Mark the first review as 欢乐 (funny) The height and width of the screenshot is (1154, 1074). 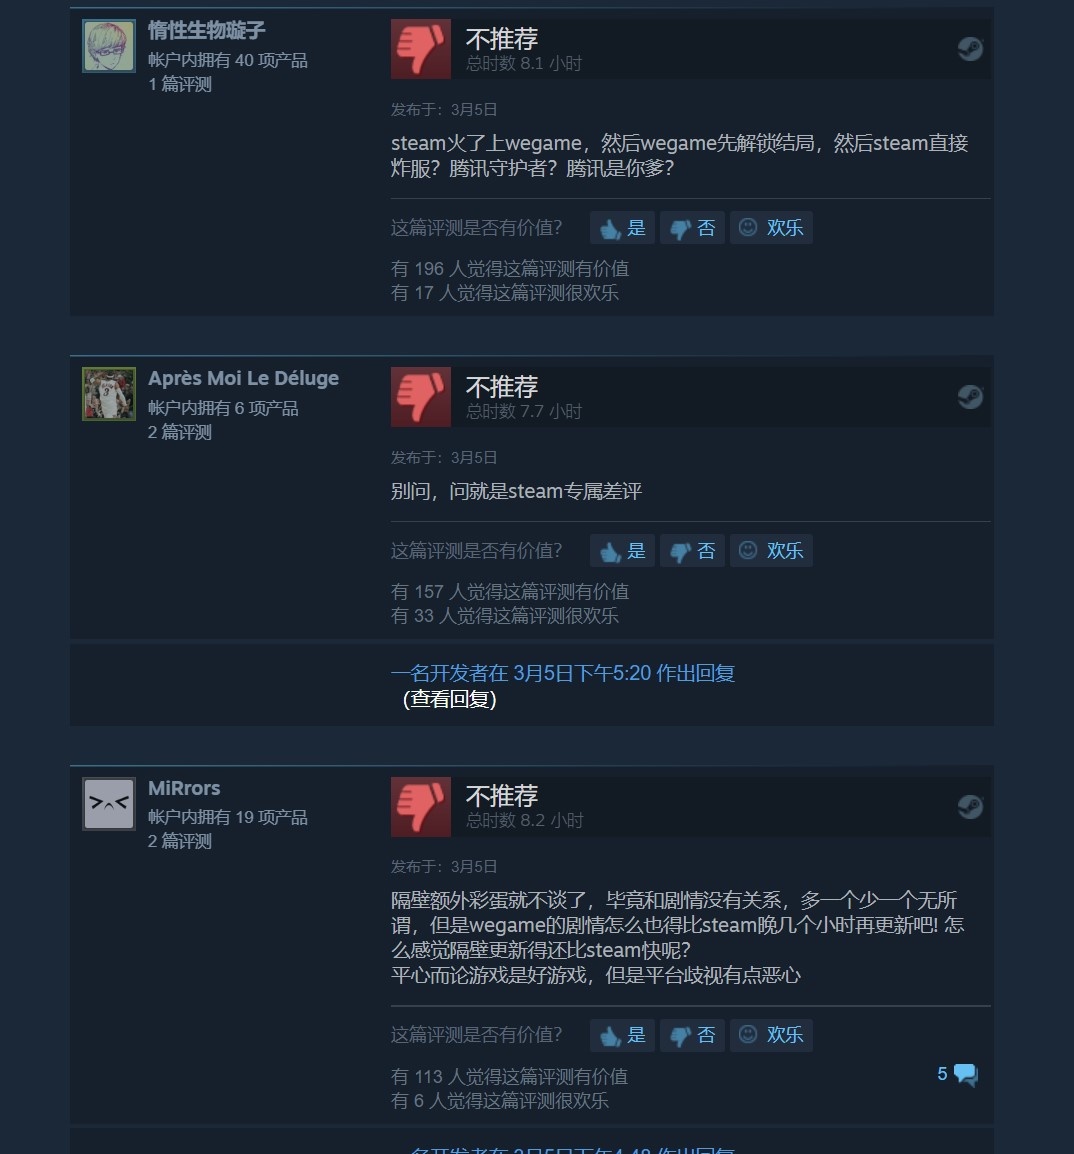(x=771, y=227)
